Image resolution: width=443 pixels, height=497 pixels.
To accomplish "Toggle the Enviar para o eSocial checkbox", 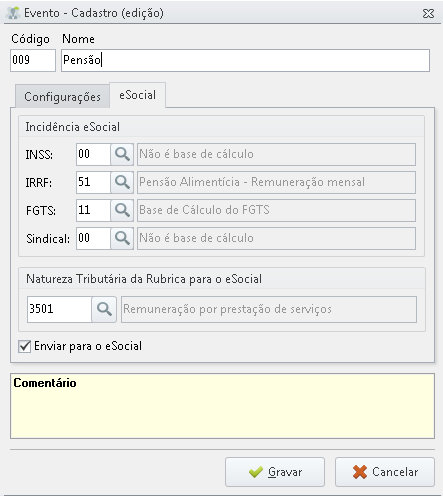I will (x=25, y=346).
